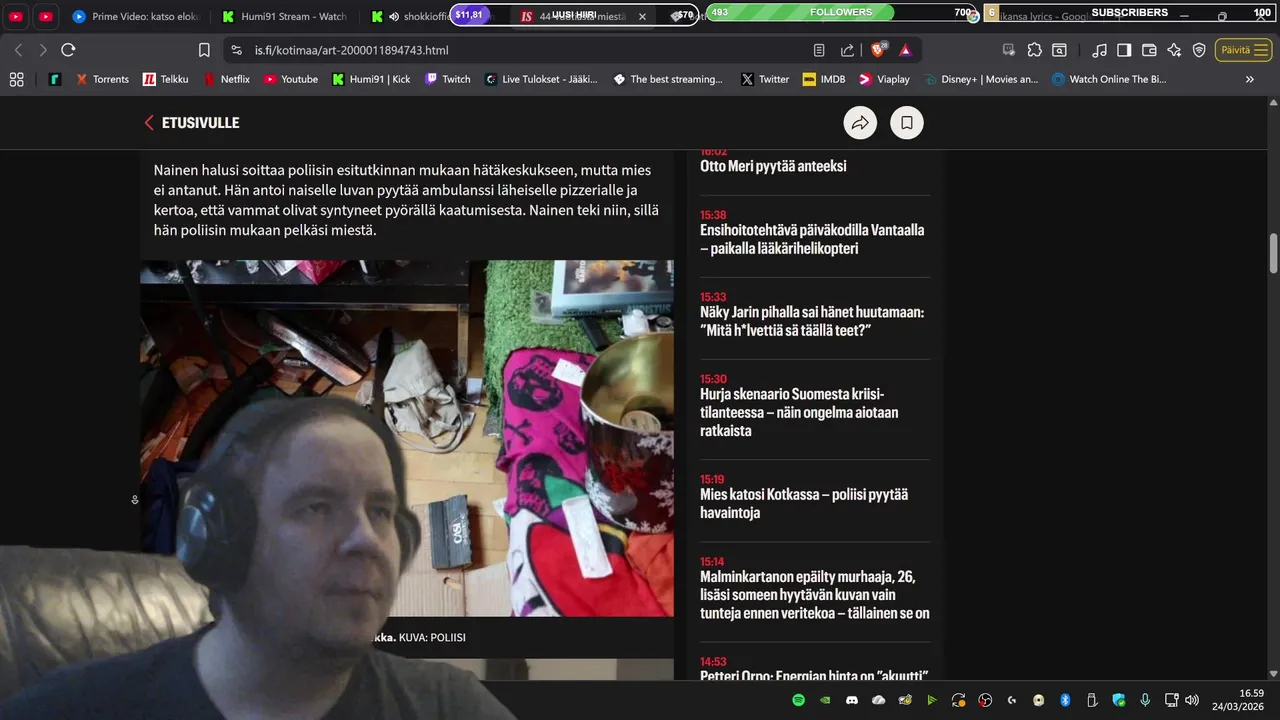Open Windows Security shield tray icon
Image resolution: width=1280 pixels, height=720 pixels.
tap(1119, 700)
